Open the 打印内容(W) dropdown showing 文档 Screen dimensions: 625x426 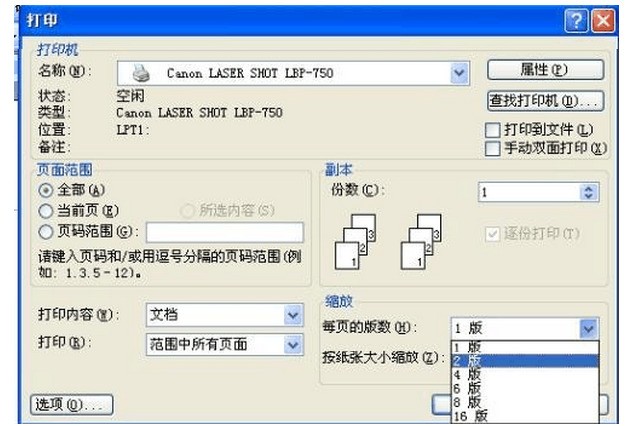coord(225,315)
